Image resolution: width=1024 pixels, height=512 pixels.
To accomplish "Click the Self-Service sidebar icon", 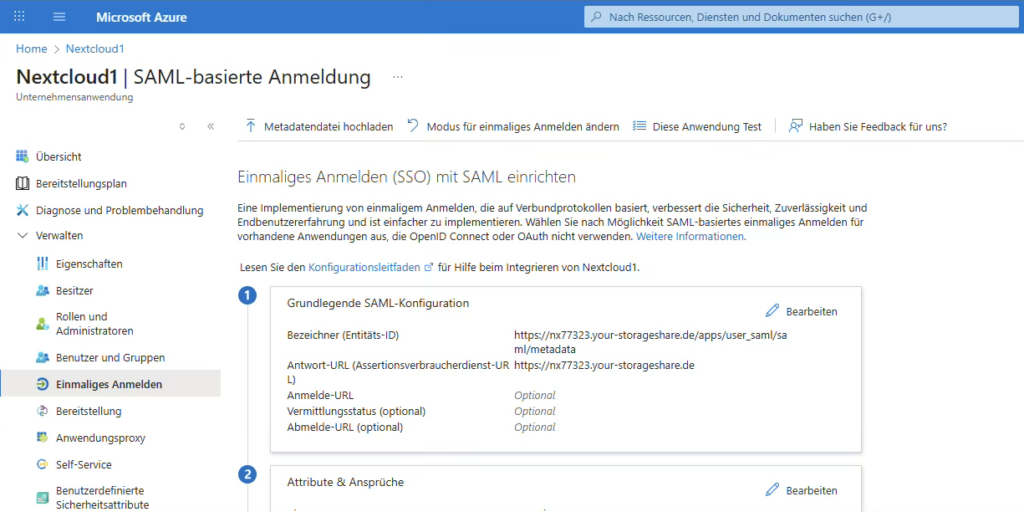I will coord(42,465).
